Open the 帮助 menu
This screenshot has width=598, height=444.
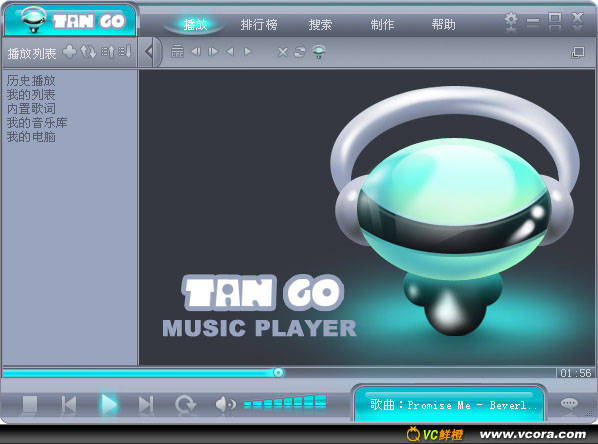pyautogui.click(x=444, y=25)
